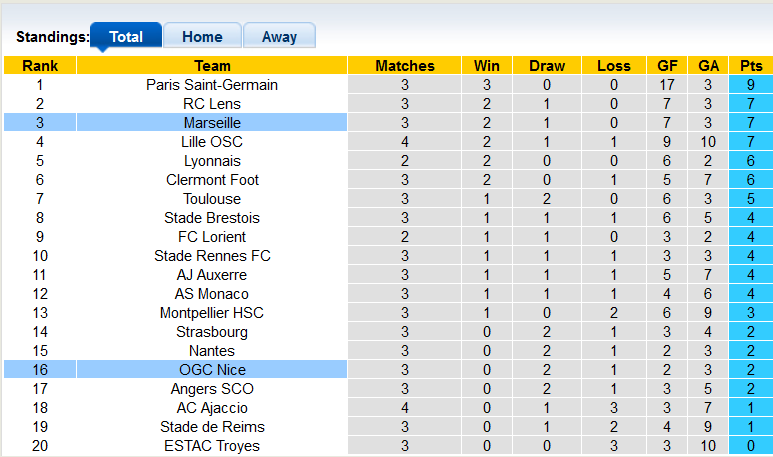Switch to the Total standings tab
The image size is (773, 457).
coord(126,37)
